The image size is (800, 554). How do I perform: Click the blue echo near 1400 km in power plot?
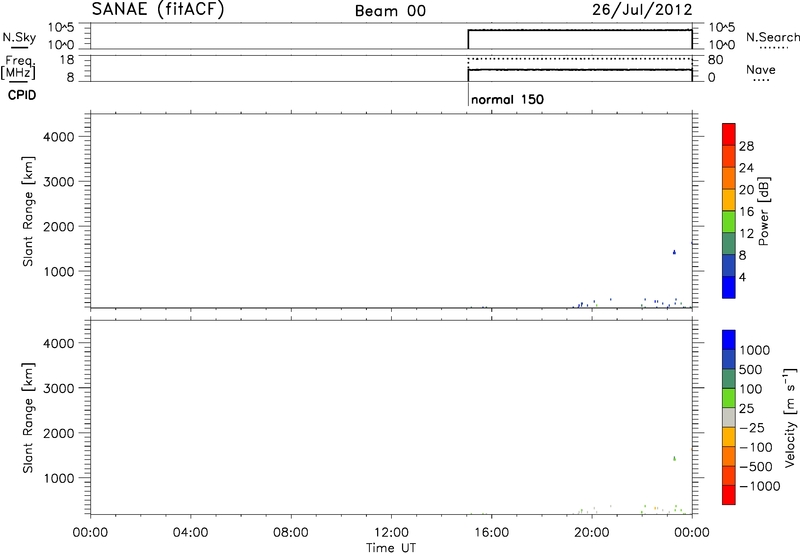[x=674, y=252]
